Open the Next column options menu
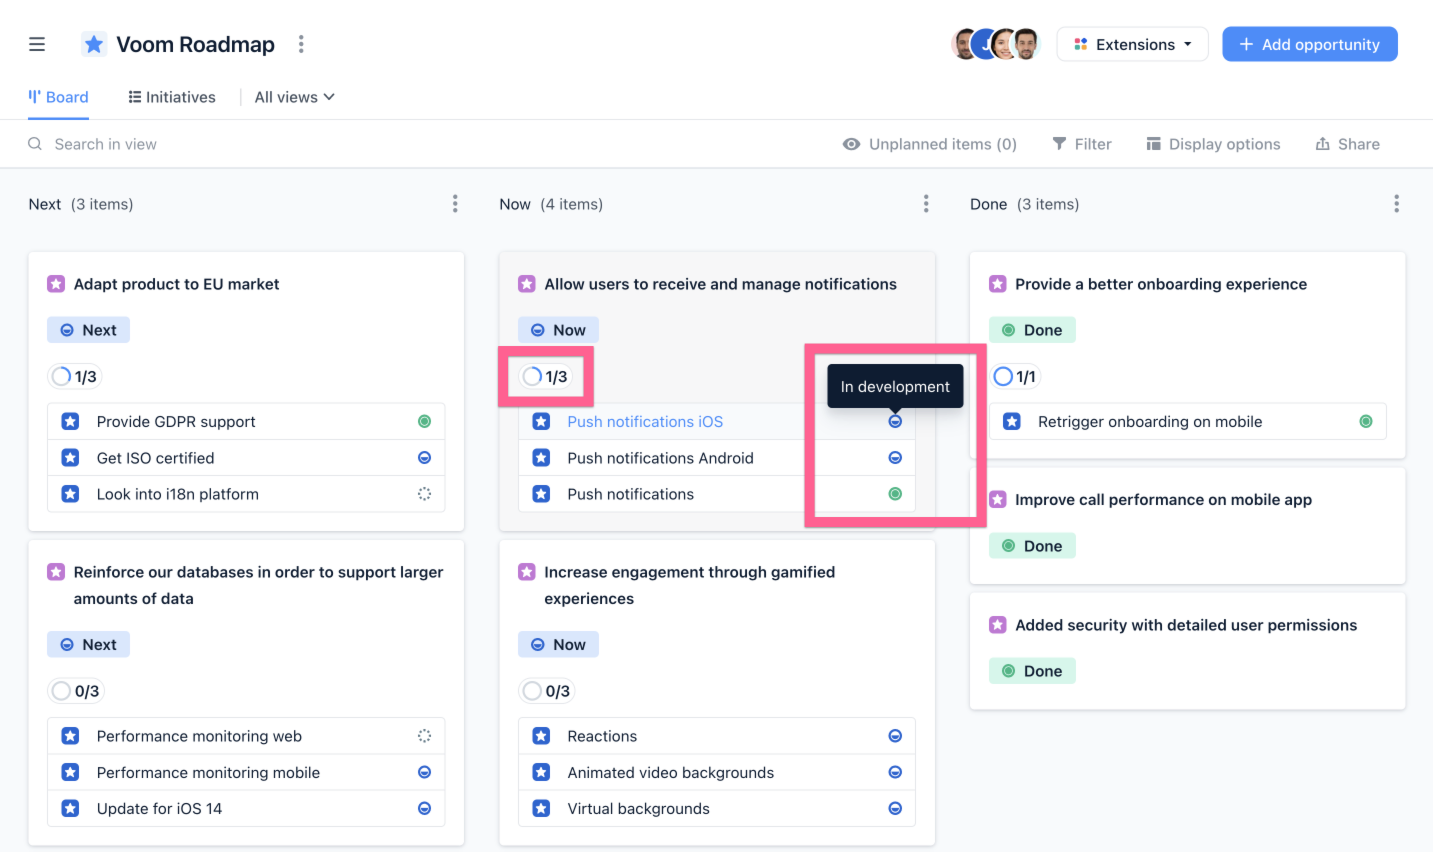The image size is (1433, 852). point(455,204)
